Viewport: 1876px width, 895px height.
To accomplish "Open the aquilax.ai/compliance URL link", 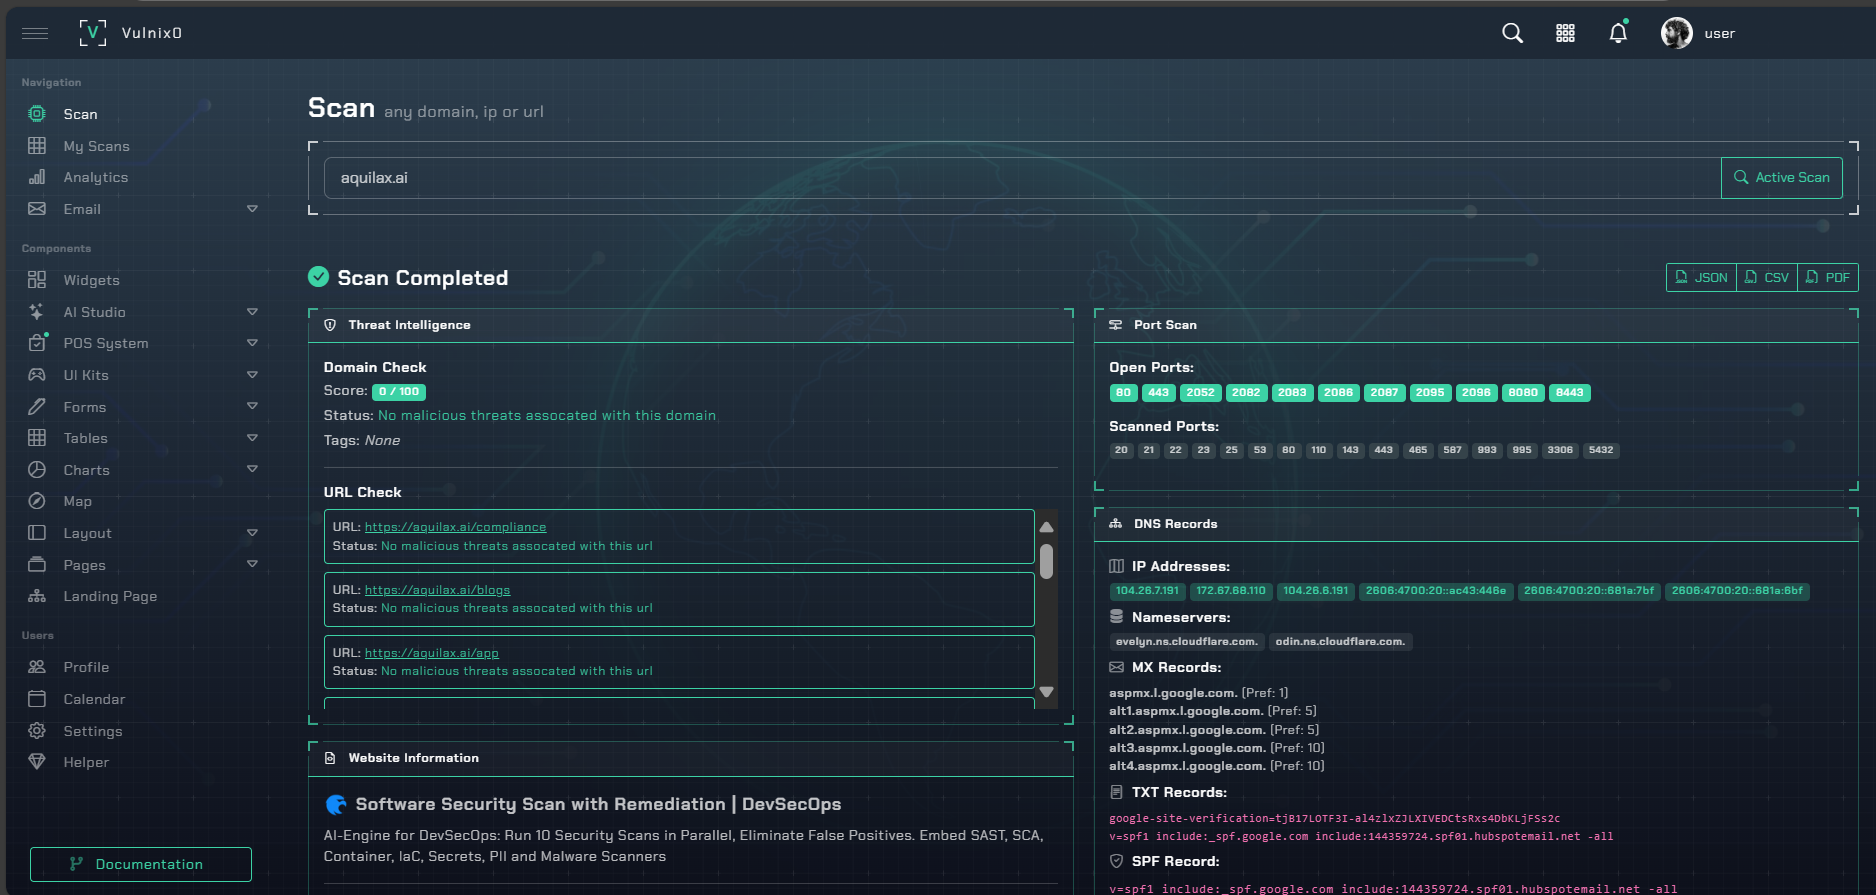I will pyautogui.click(x=455, y=527).
